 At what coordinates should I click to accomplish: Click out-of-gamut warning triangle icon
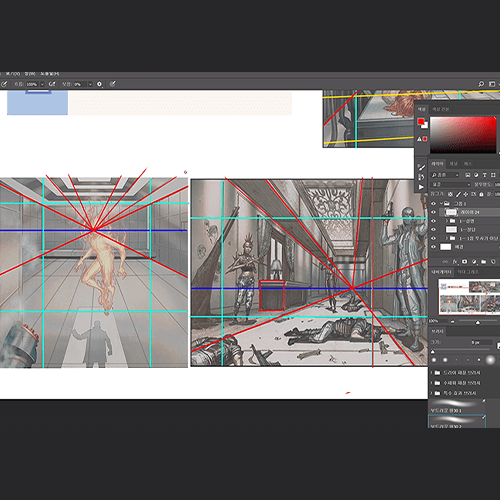[x=419, y=139]
